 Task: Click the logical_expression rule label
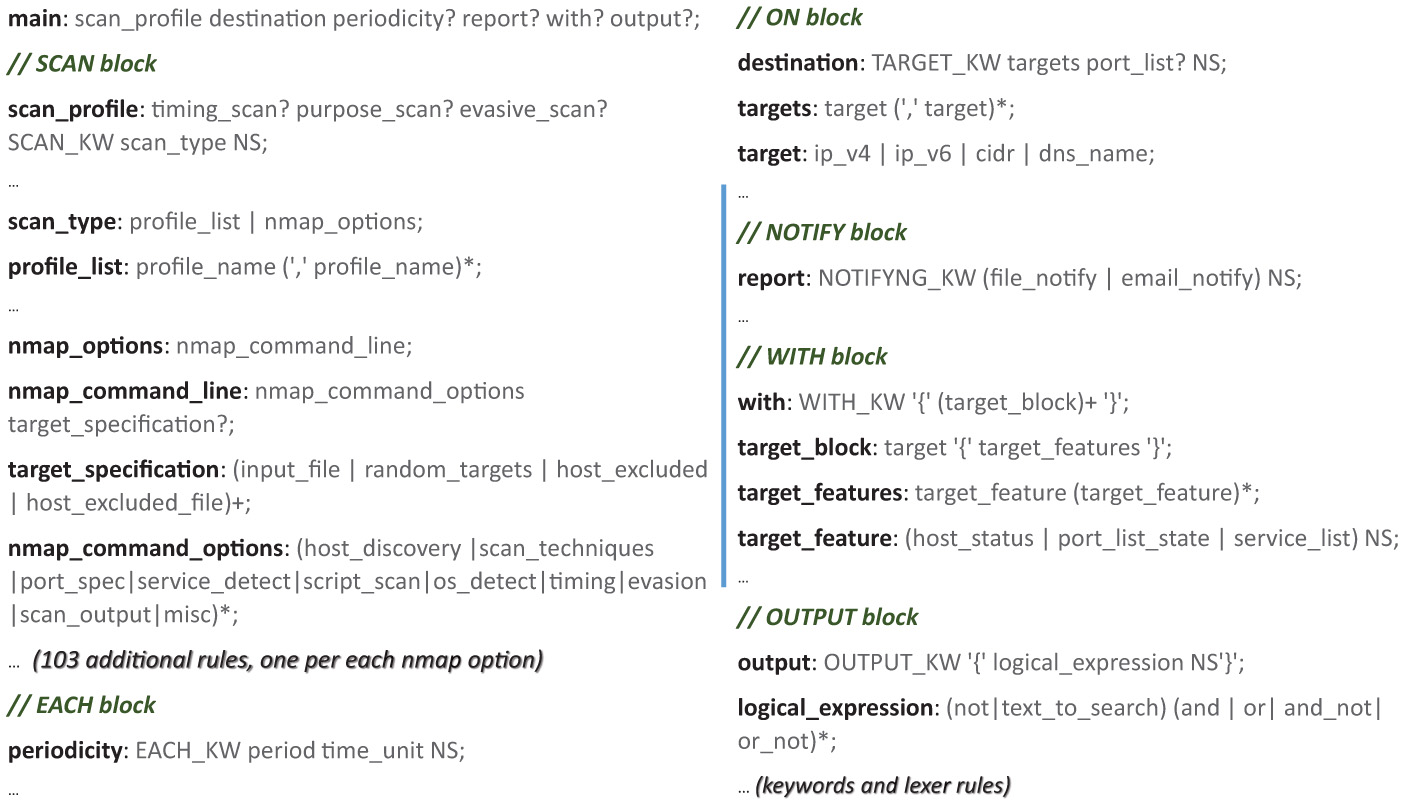click(x=836, y=708)
